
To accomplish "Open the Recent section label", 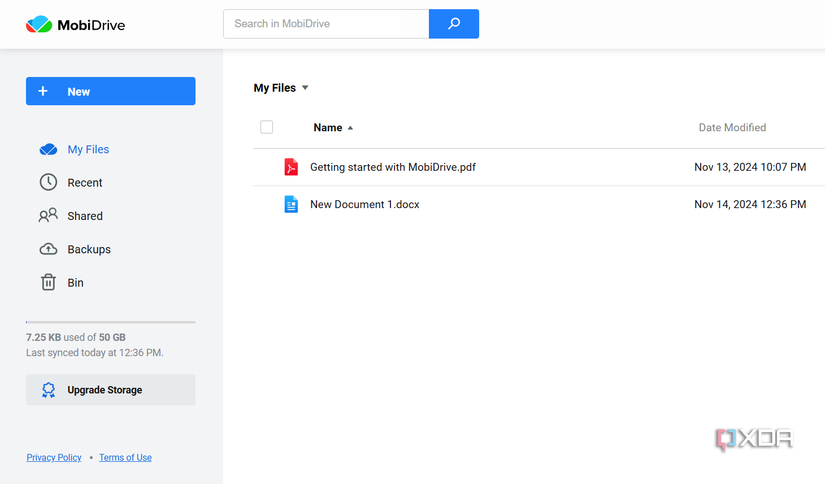I will pyautogui.click(x=85, y=183).
